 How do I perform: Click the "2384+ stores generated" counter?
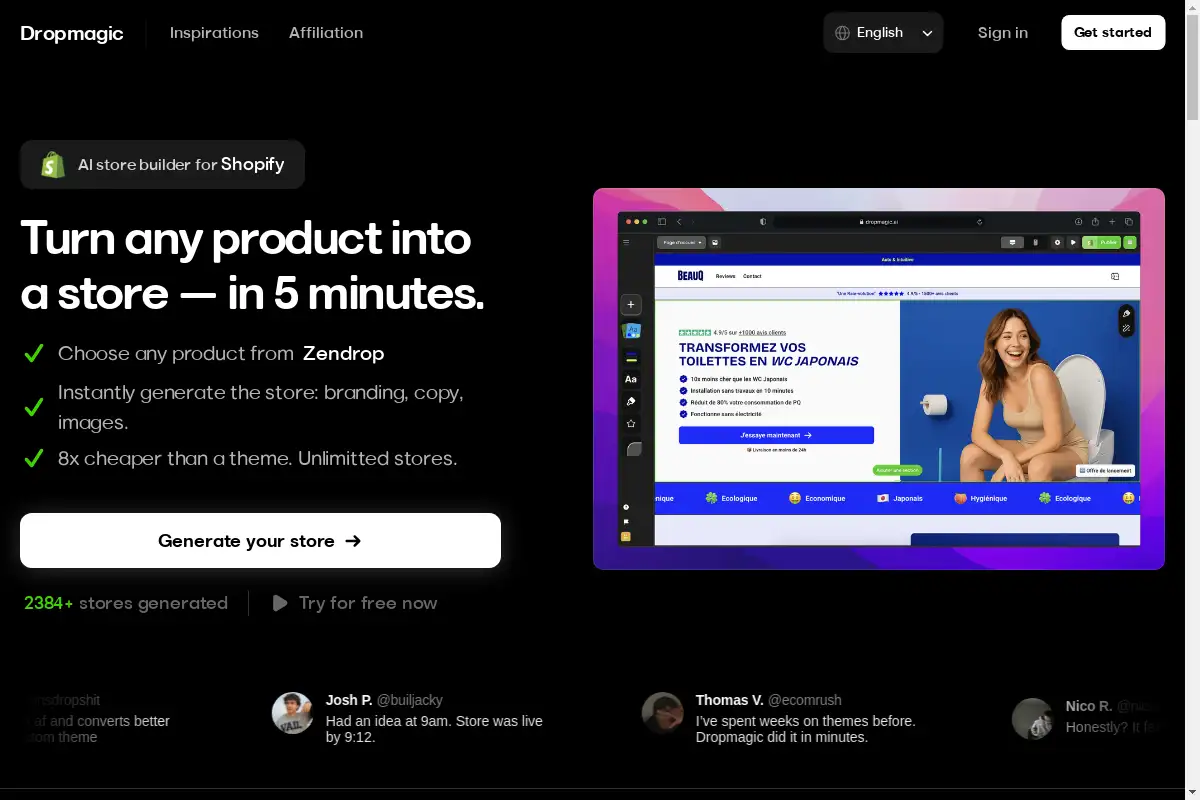click(126, 603)
